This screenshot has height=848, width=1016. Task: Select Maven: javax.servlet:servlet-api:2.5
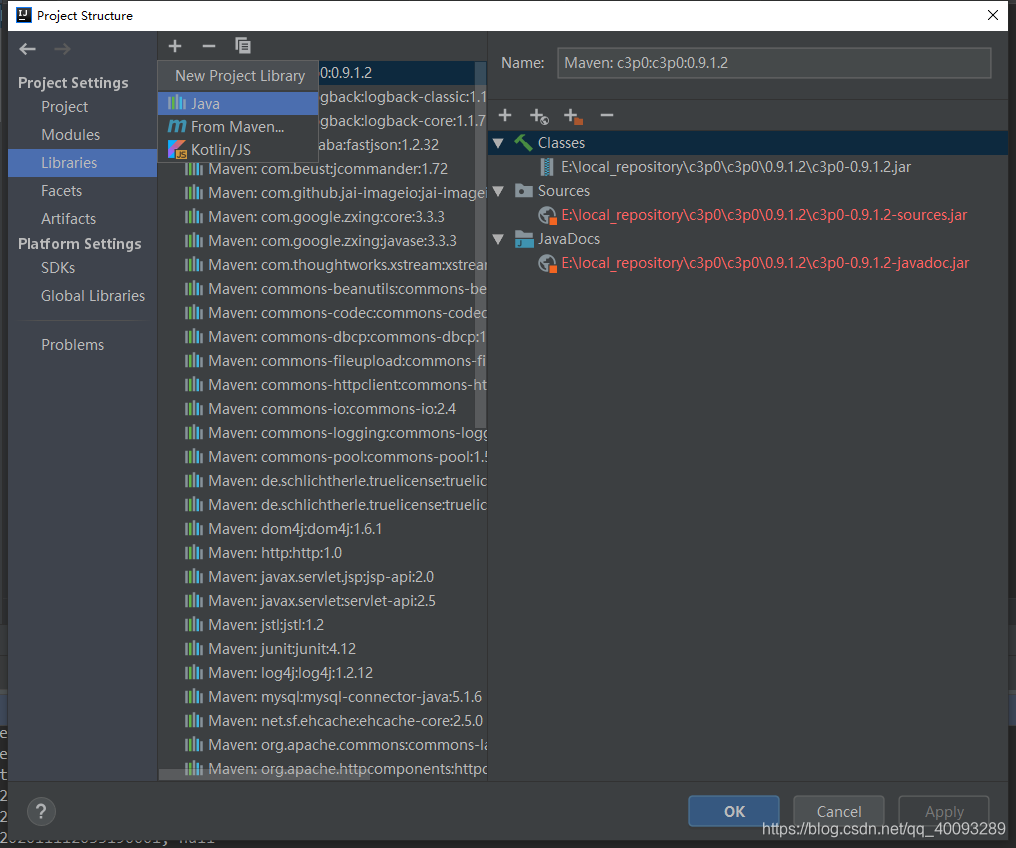pyautogui.click(x=323, y=601)
